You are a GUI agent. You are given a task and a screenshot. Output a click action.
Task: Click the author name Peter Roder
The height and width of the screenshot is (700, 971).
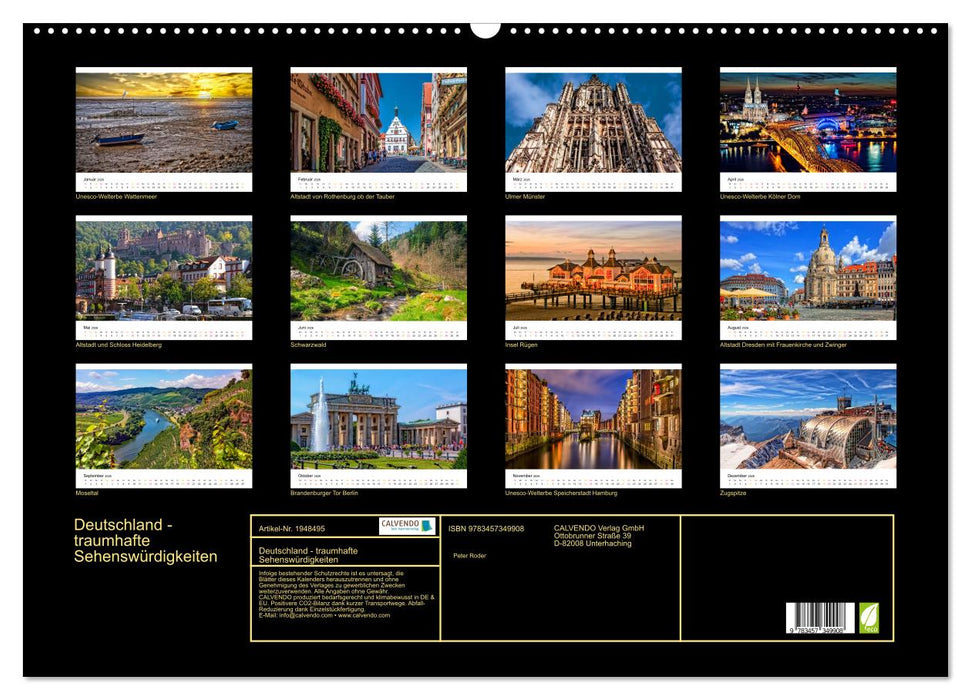[x=469, y=555]
